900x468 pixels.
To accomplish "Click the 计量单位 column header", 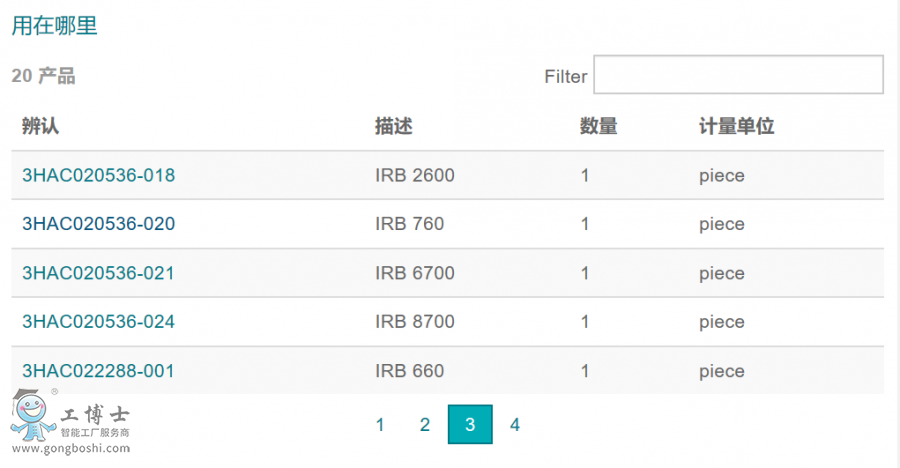I will (x=736, y=127).
